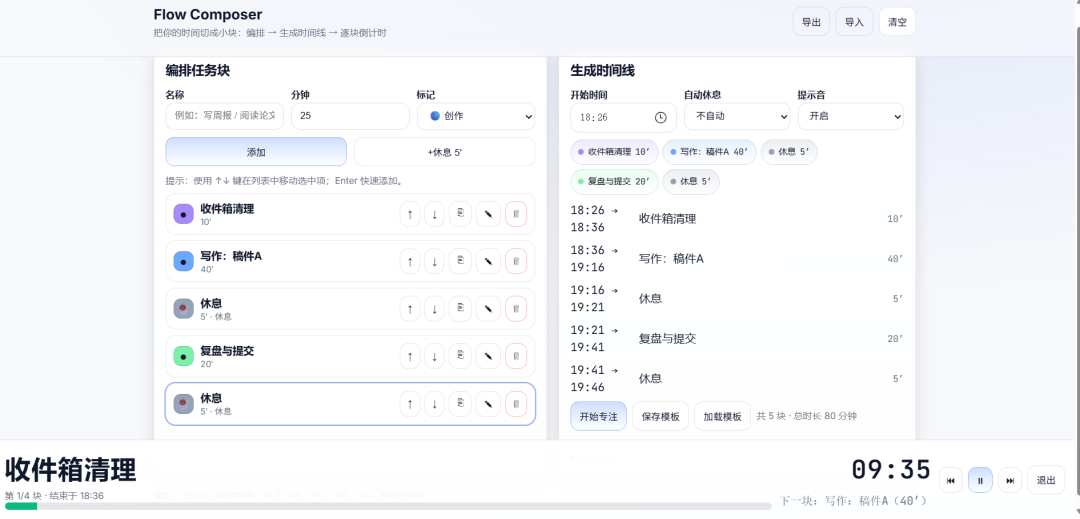The height and width of the screenshot is (519, 1080).
Task: Select the 复盘与提交 task row
Action: tap(350, 357)
